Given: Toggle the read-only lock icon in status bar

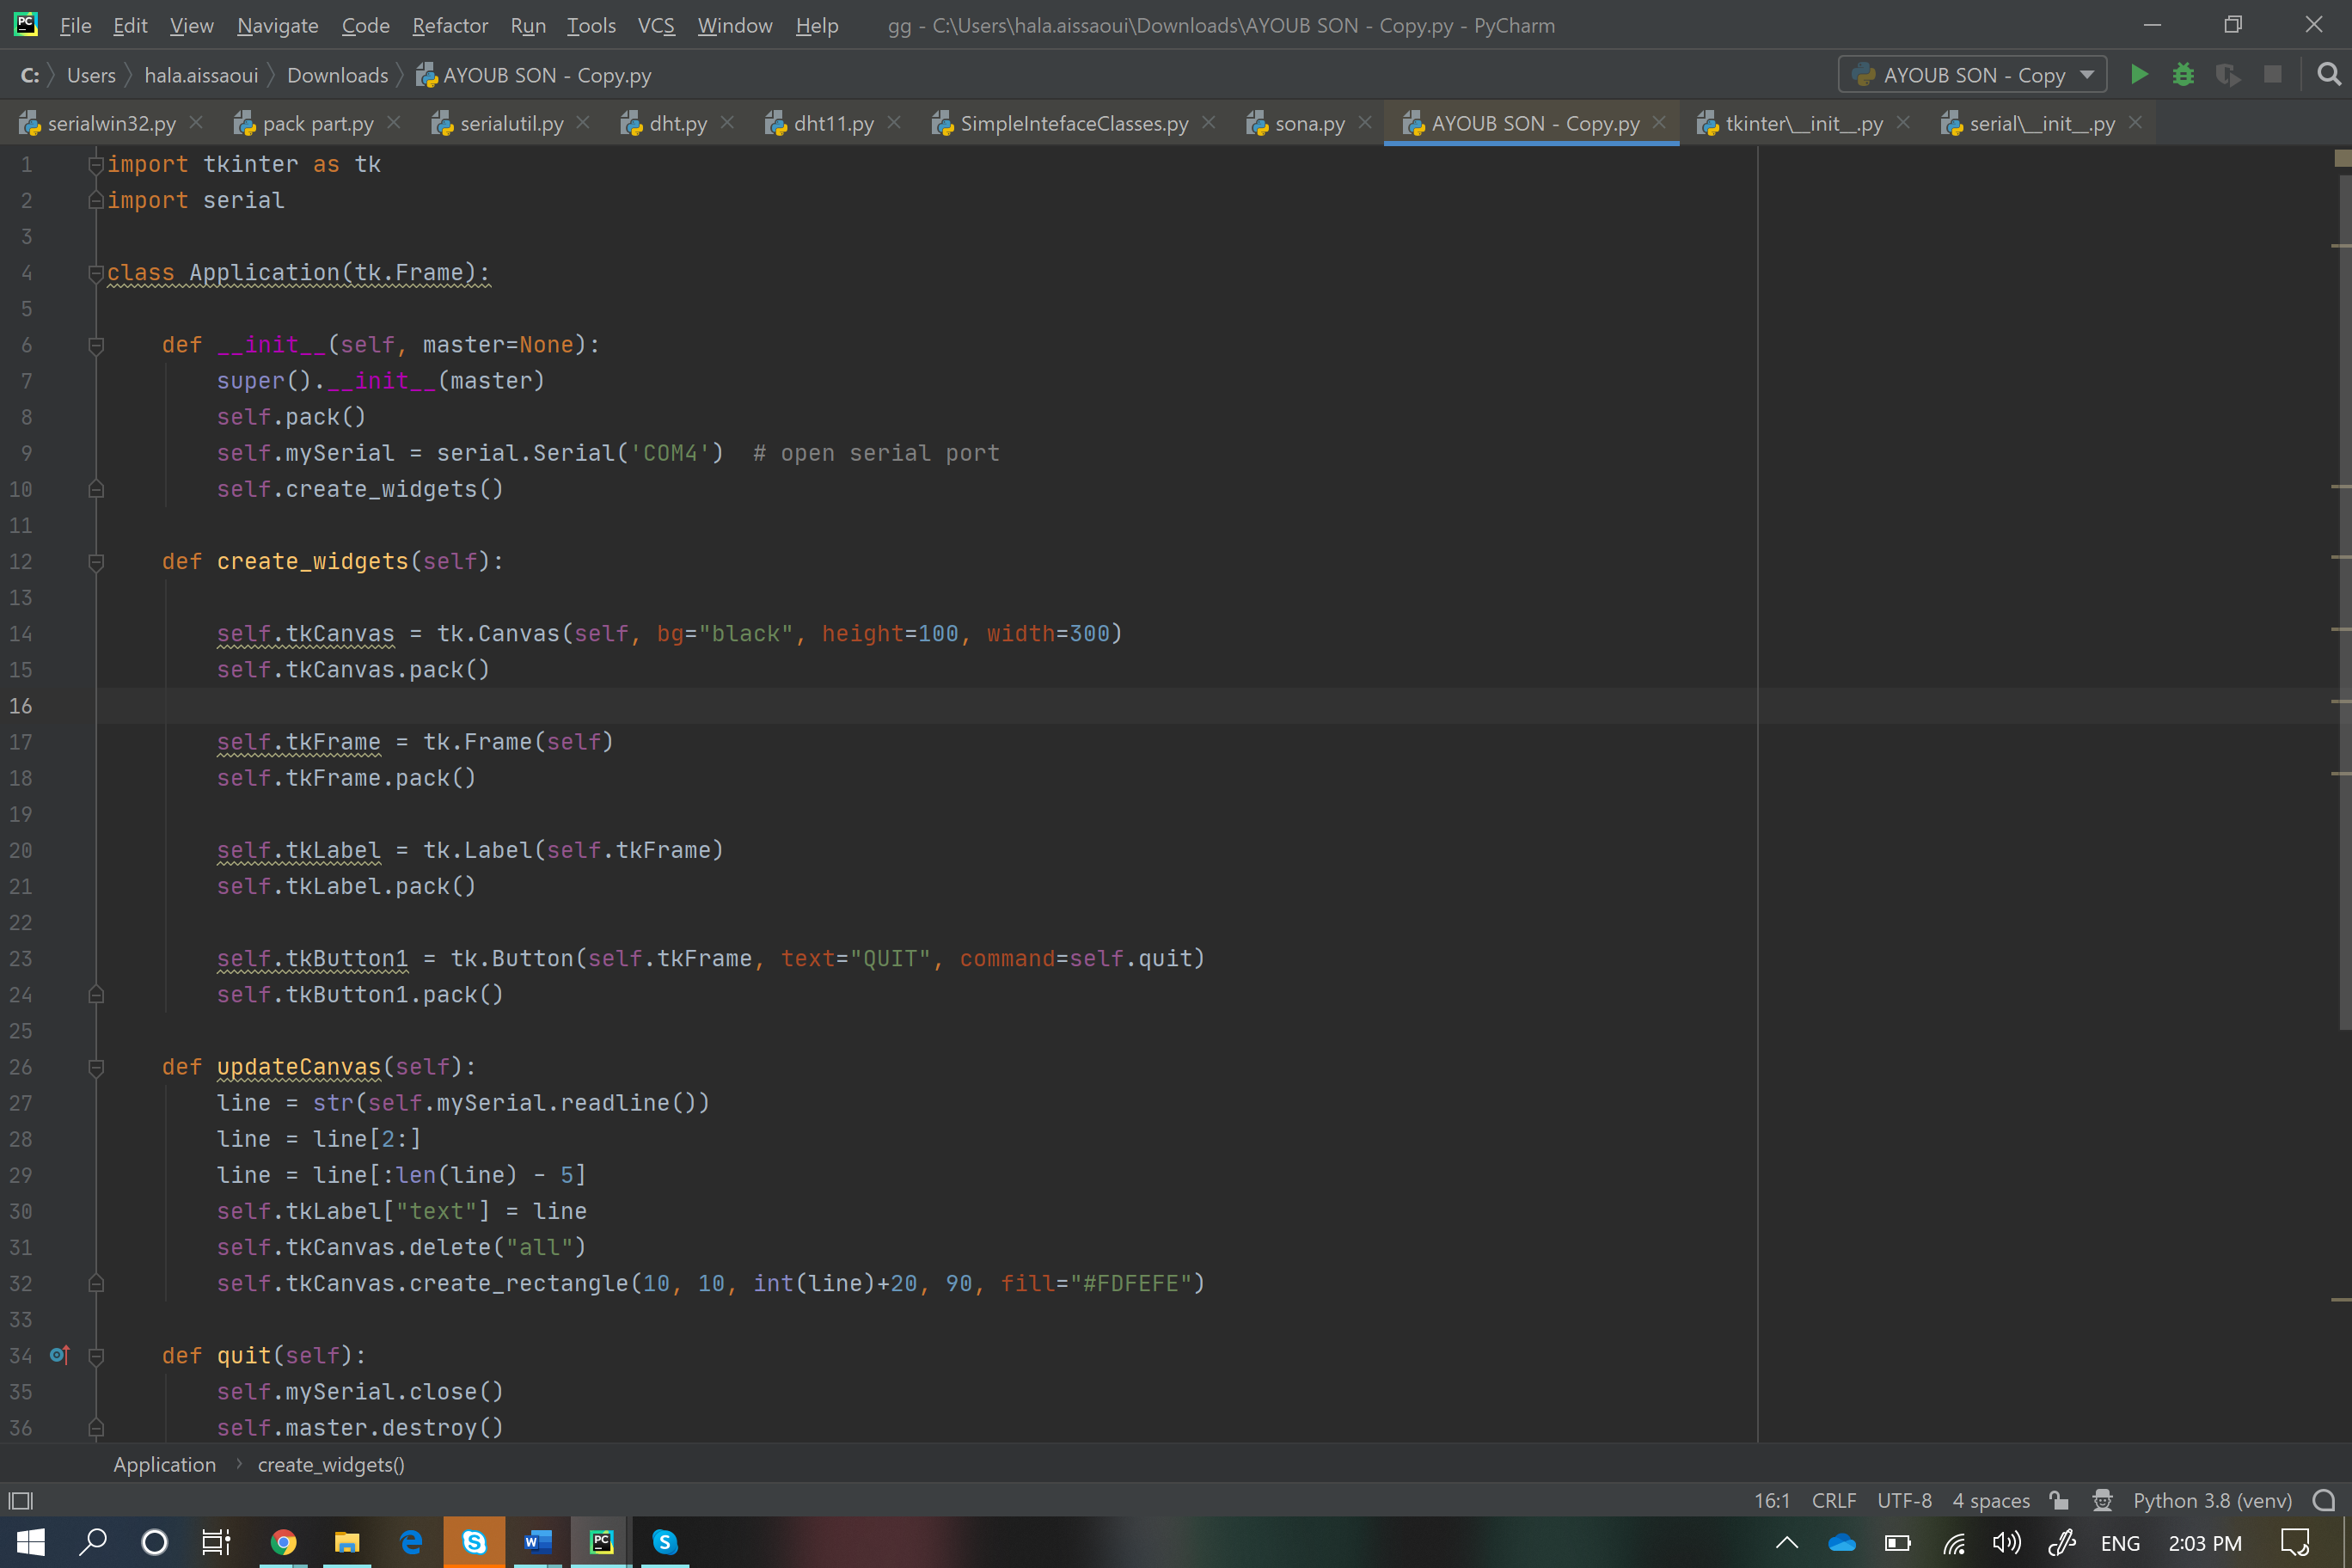Looking at the screenshot, I should pyautogui.click(x=2058, y=1500).
